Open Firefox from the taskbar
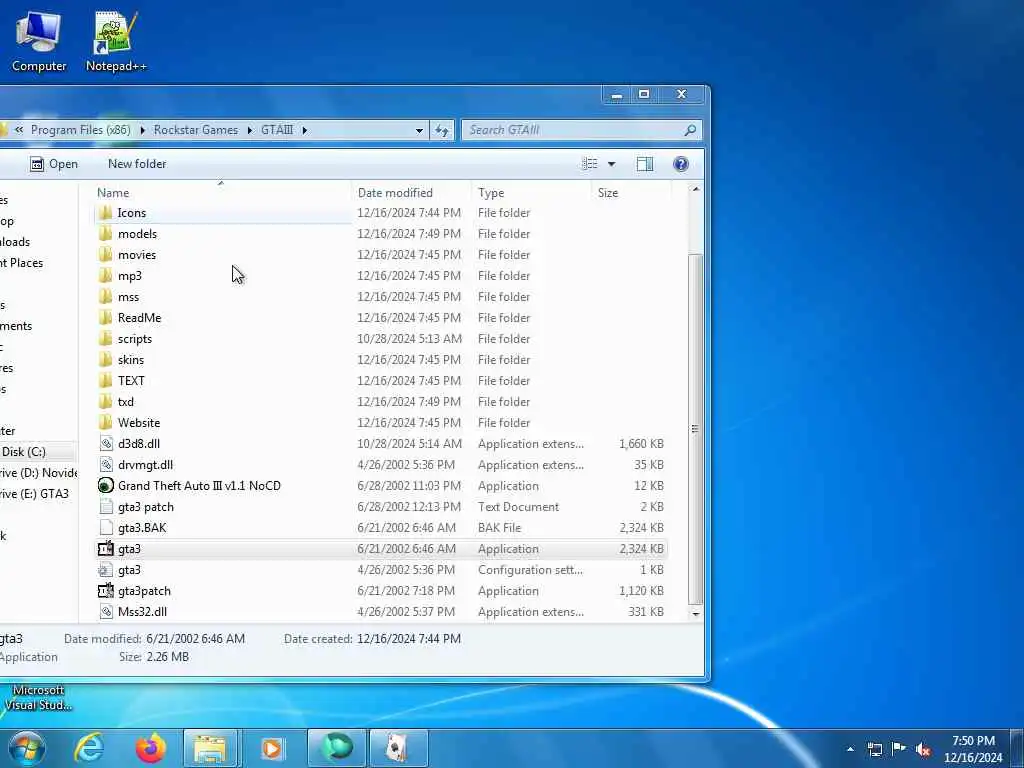1024x768 pixels. tap(150, 748)
